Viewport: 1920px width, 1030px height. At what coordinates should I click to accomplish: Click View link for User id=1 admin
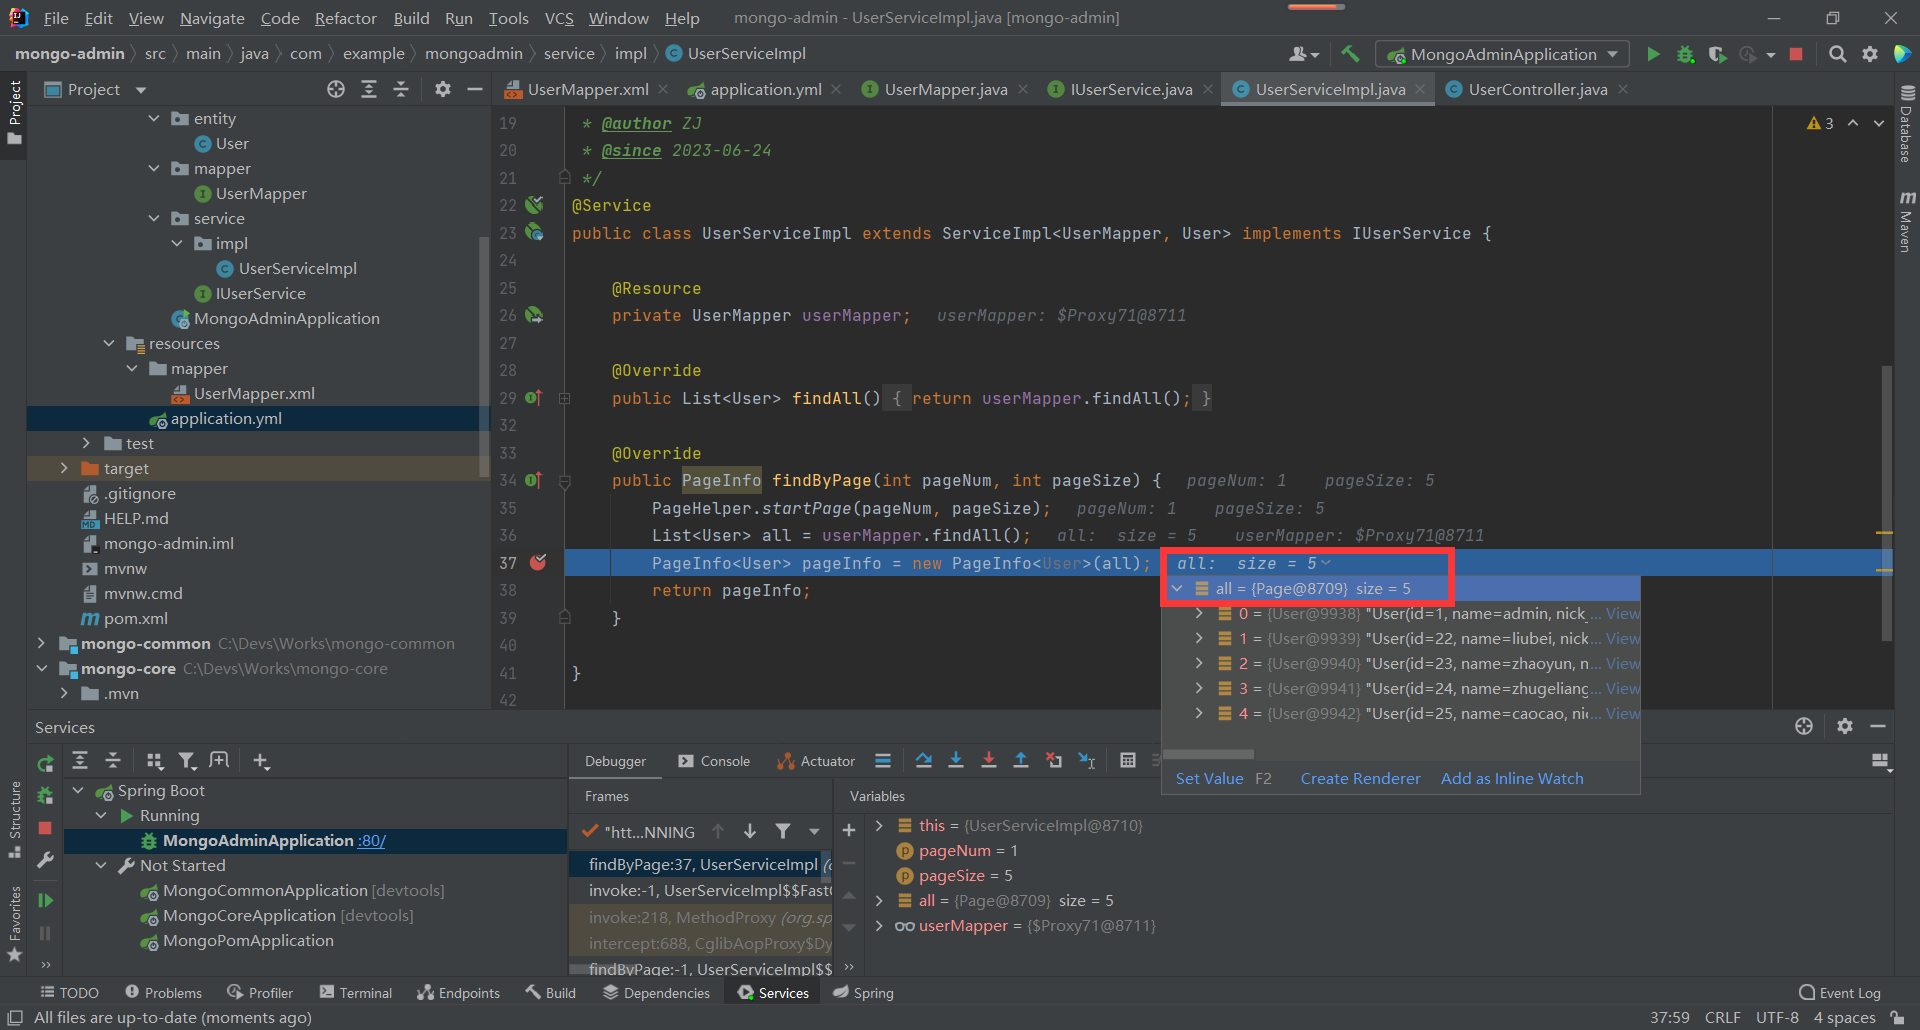(x=1622, y=613)
